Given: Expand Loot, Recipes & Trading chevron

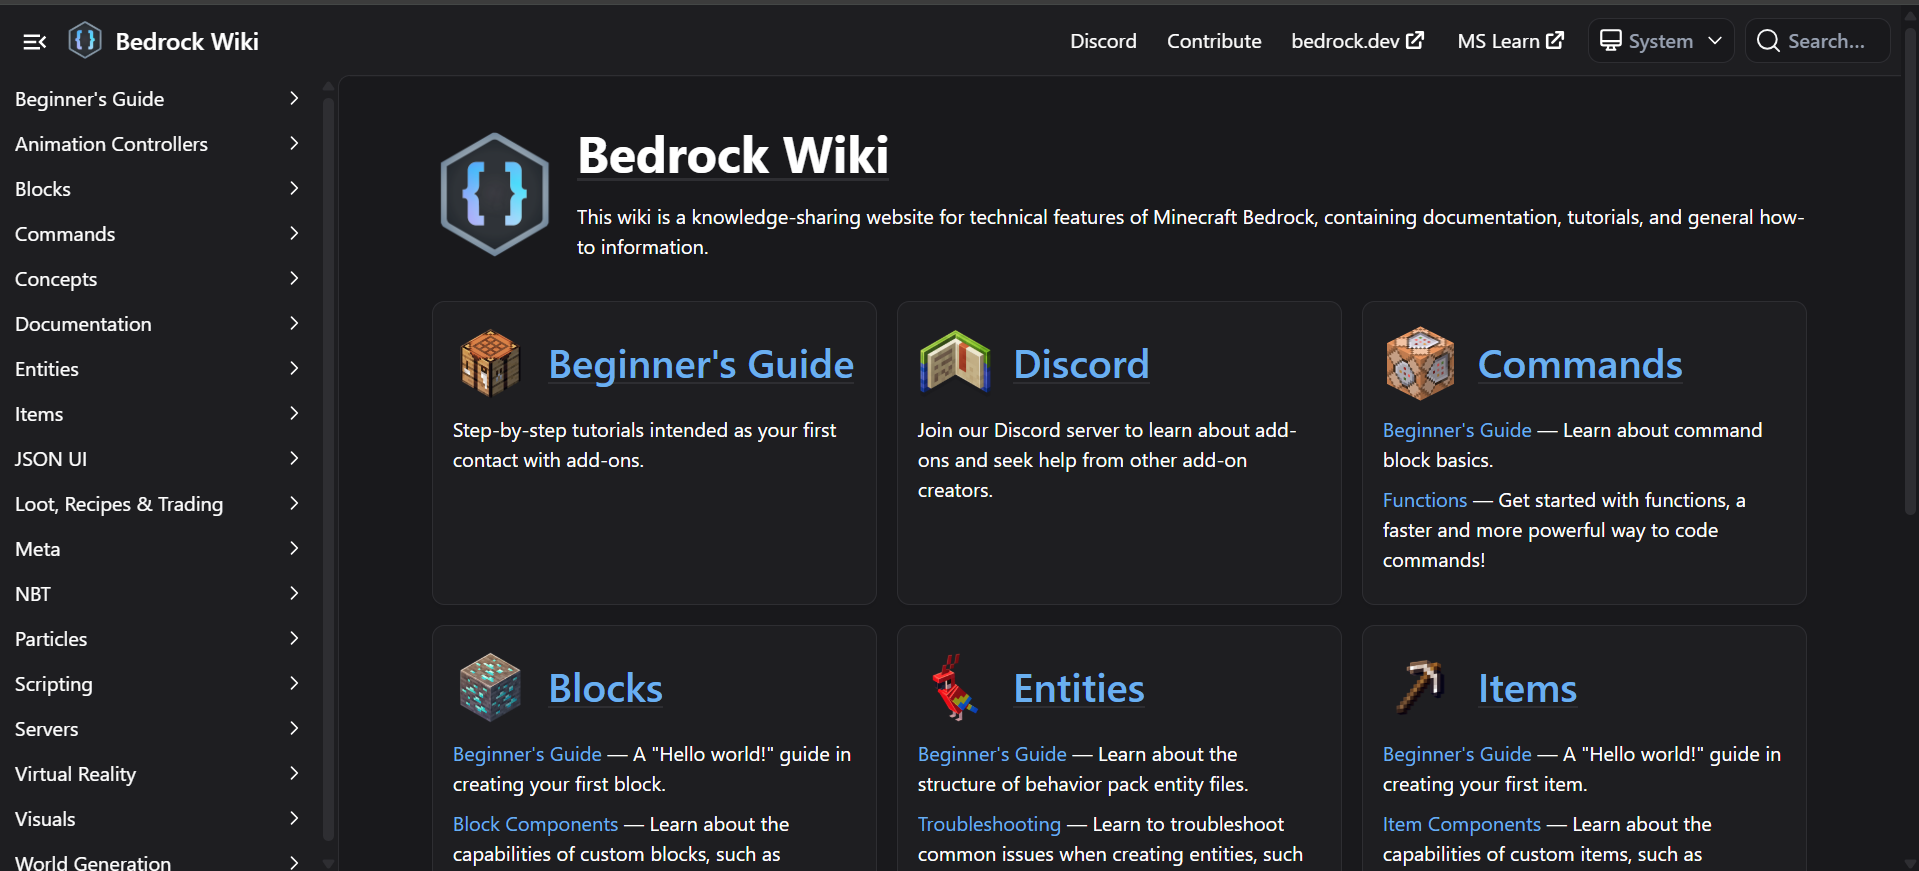Looking at the screenshot, I should click(294, 503).
